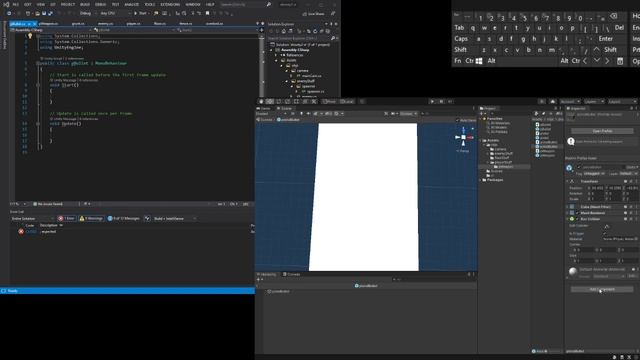
Task: Collapse the Start method code block
Action: point(38,85)
